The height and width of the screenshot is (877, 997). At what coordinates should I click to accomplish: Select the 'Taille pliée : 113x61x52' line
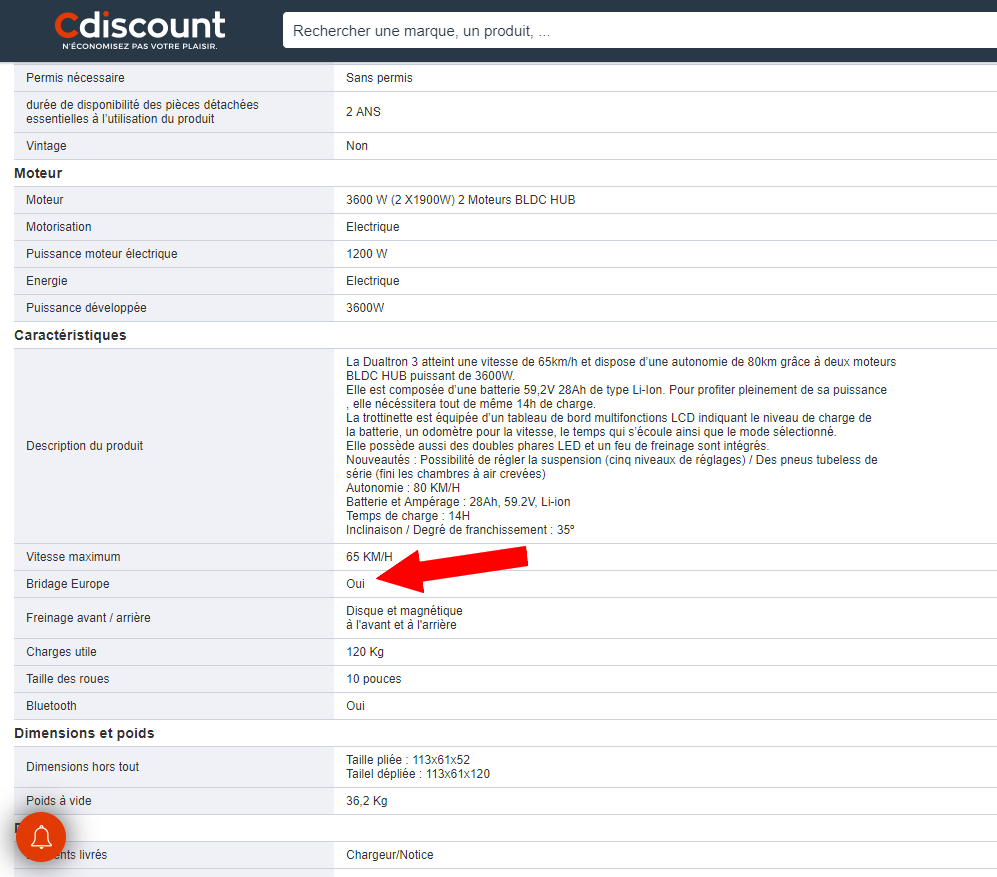408,760
